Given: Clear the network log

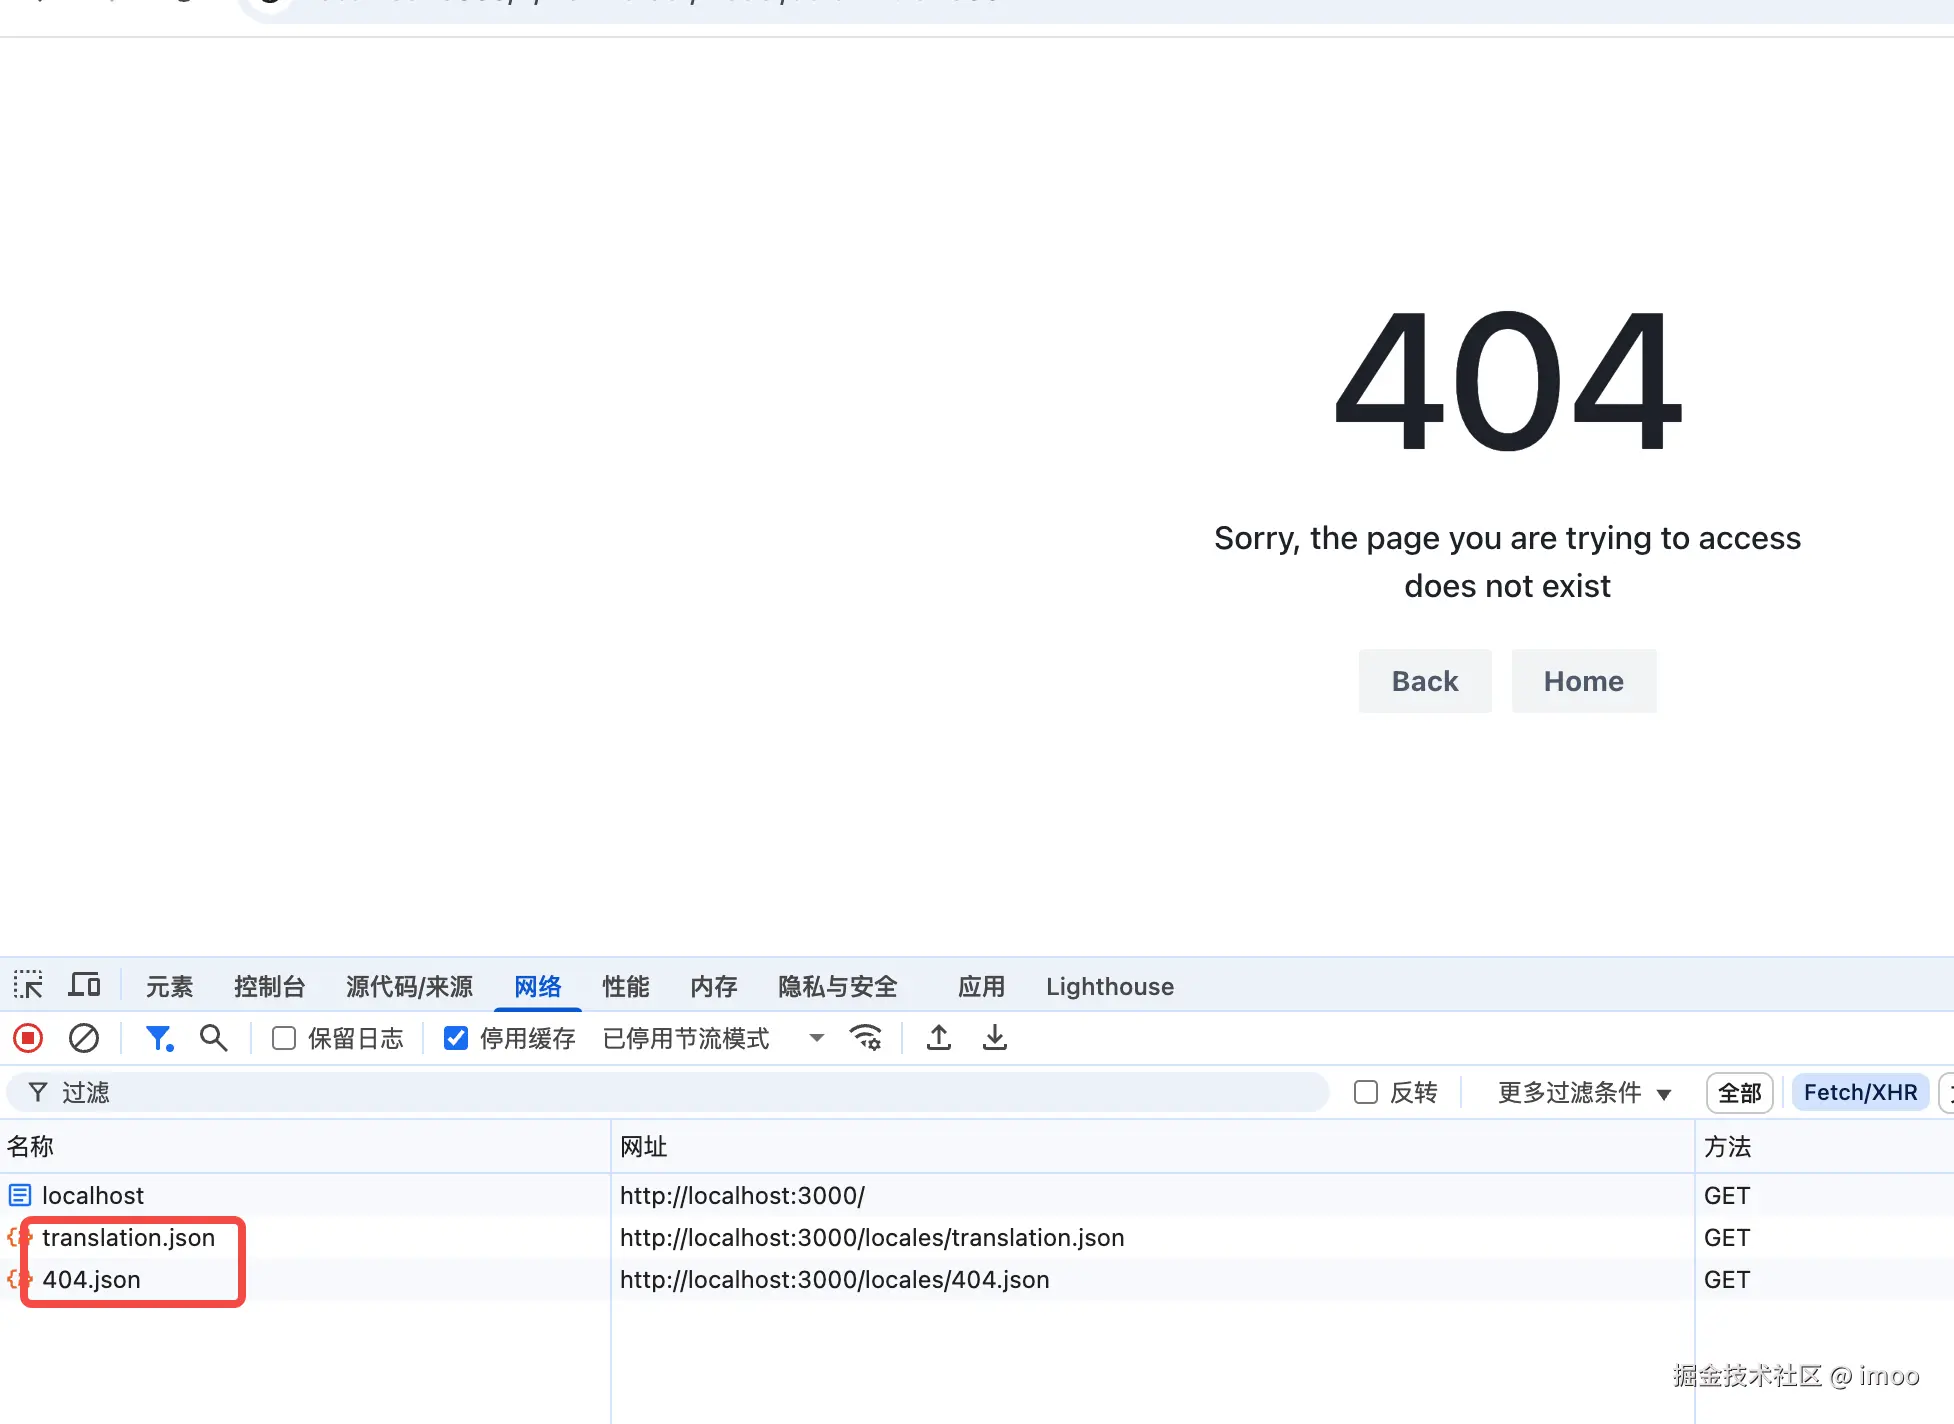Looking at the screenshot, I should point(84,1038).
